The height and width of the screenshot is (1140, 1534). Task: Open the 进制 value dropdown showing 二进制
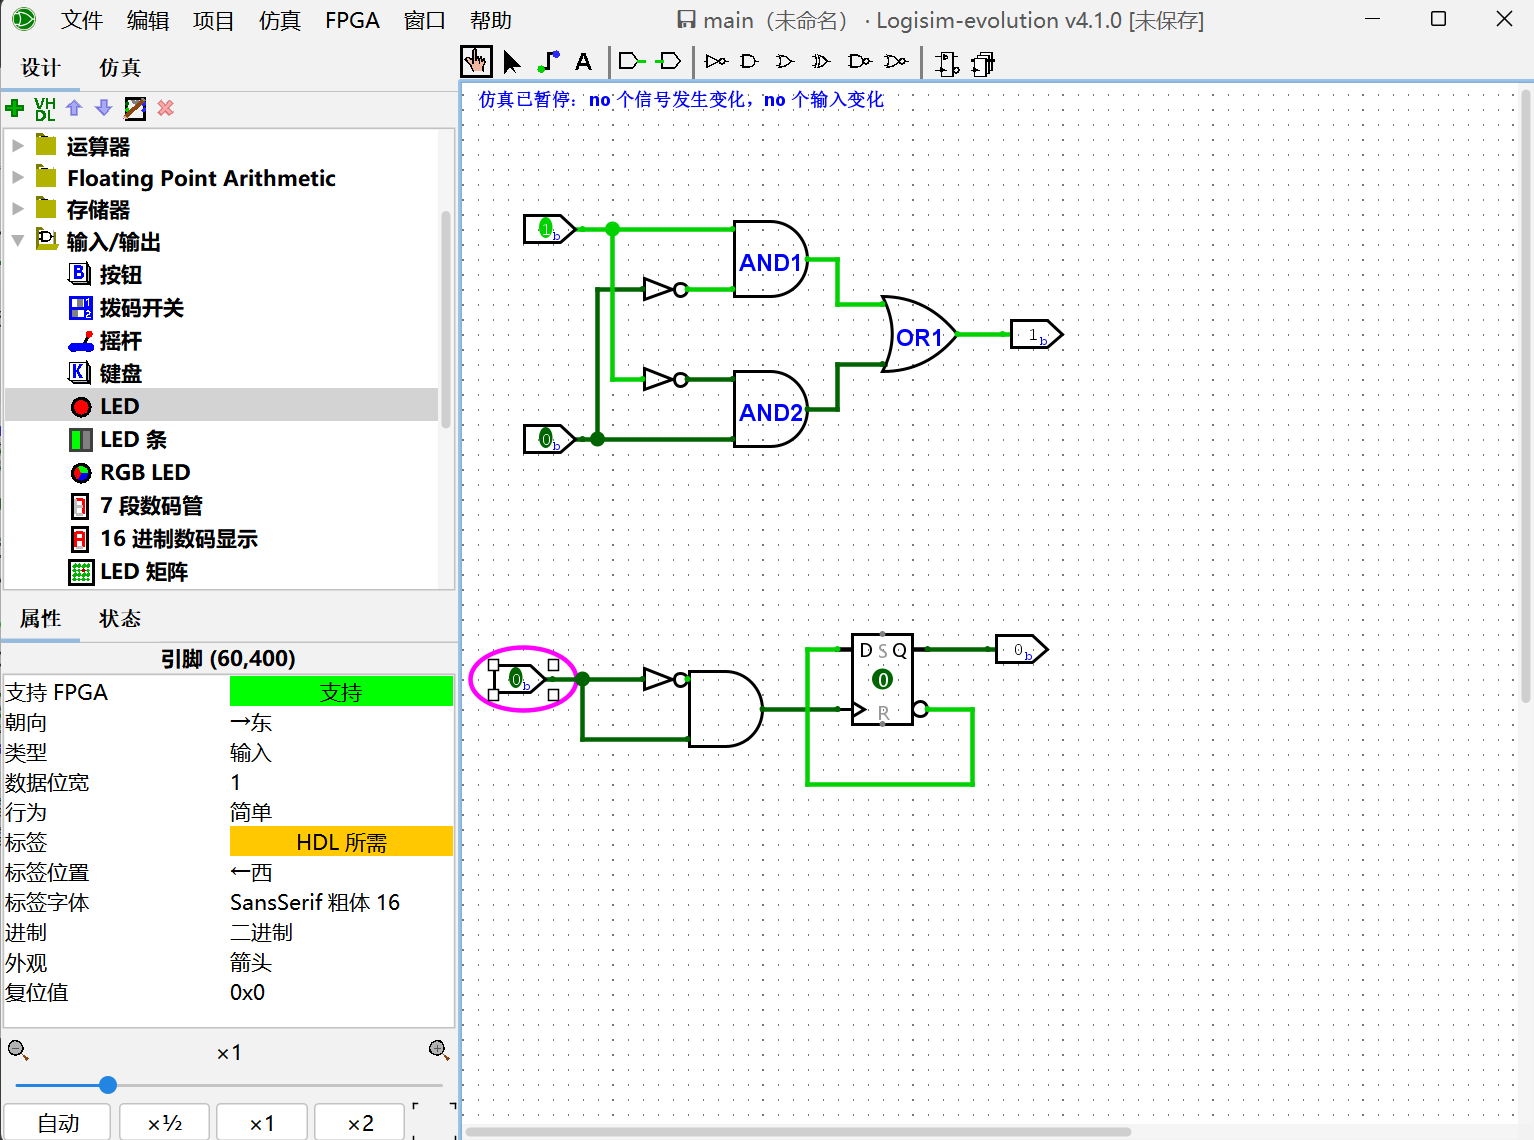pyautogui.click(x=341, y=932)
